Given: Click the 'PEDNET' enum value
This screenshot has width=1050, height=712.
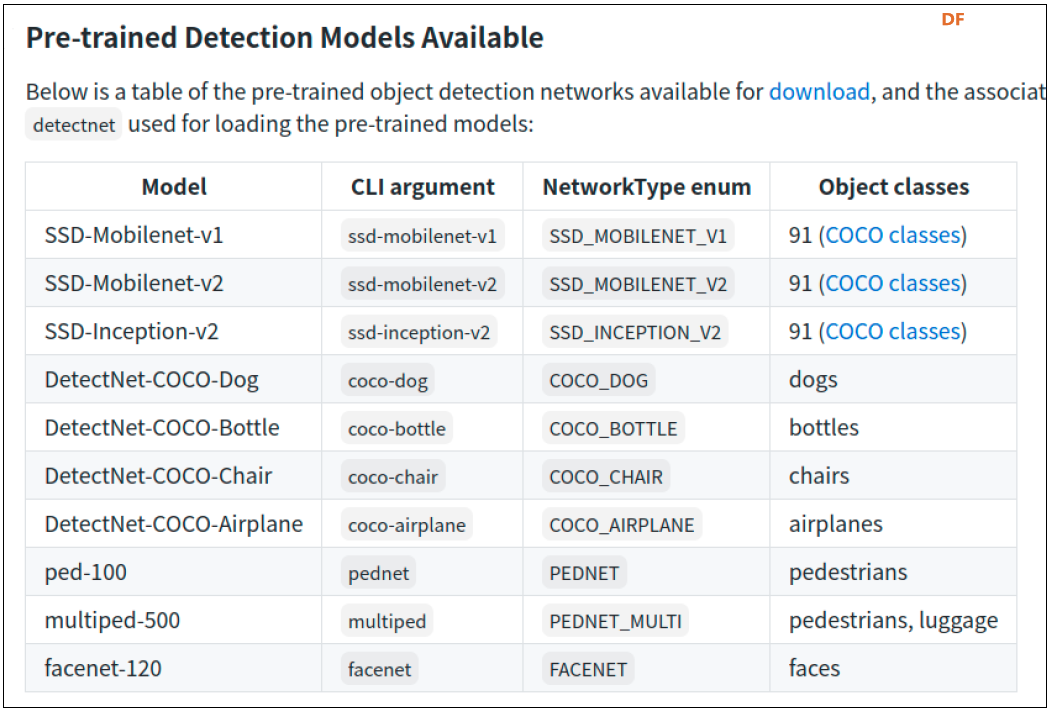Looking at the screenshot, I should click(585, 573).
